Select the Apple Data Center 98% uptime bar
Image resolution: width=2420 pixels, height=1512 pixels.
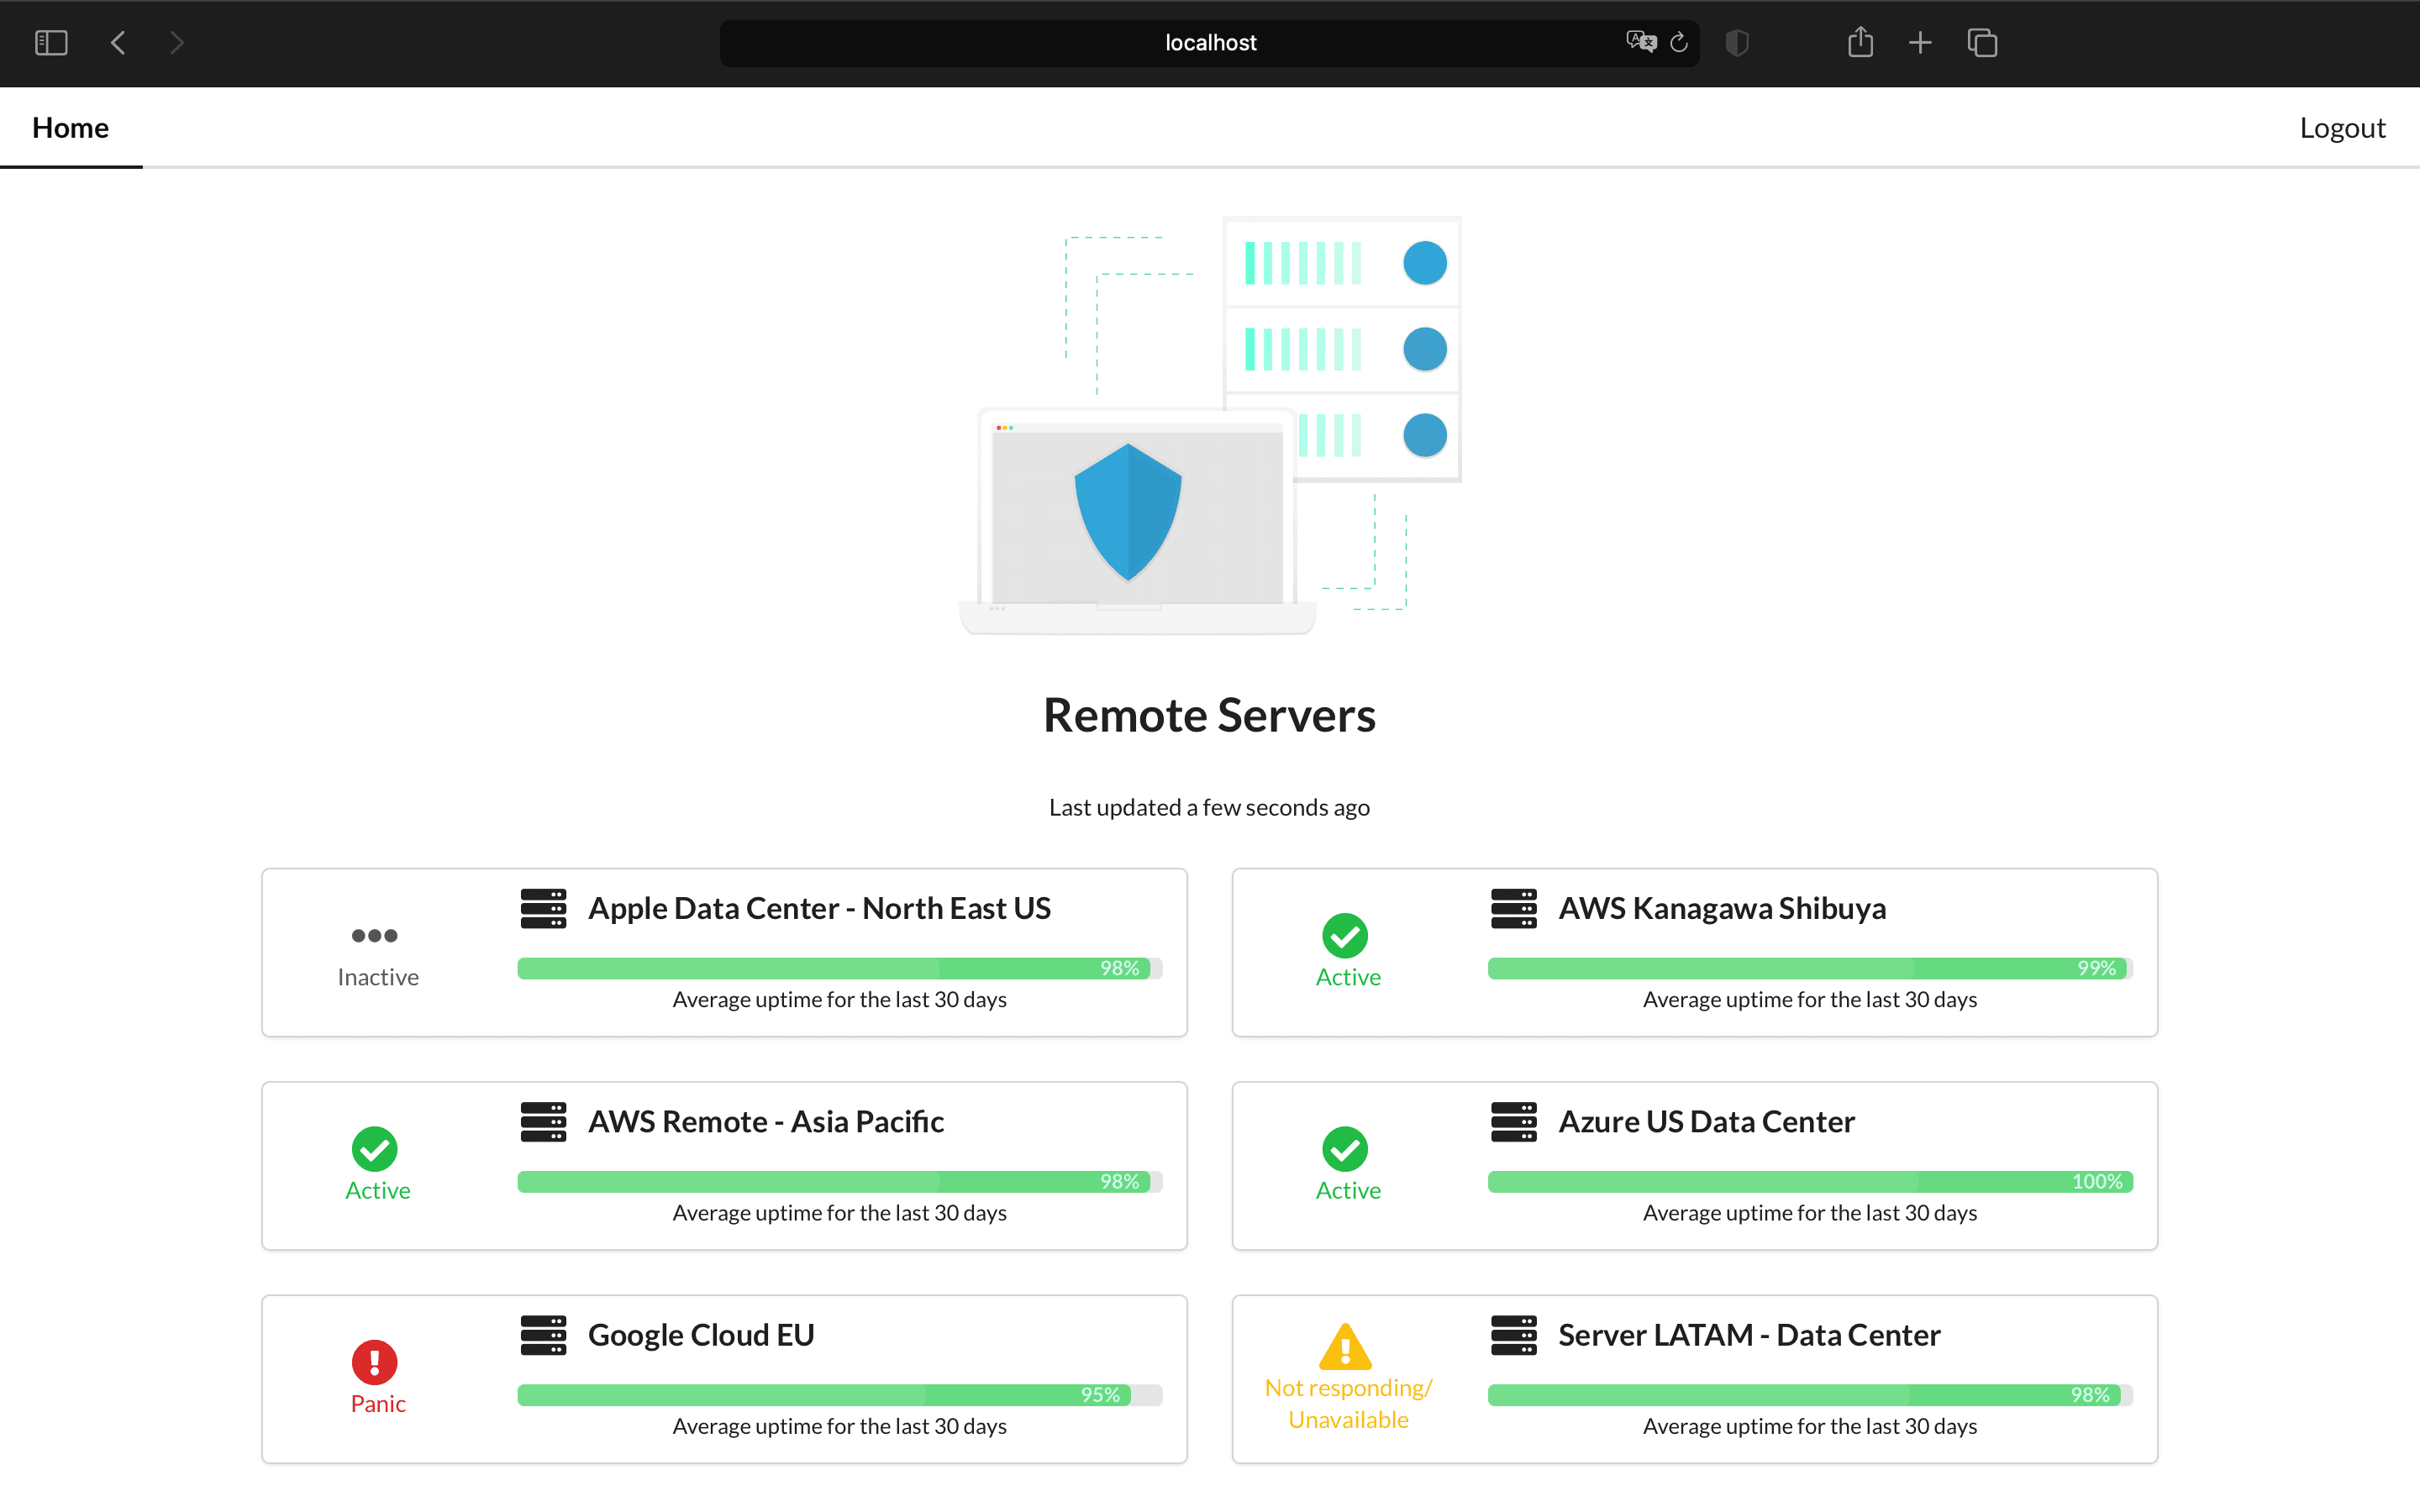tap(839, 968)
